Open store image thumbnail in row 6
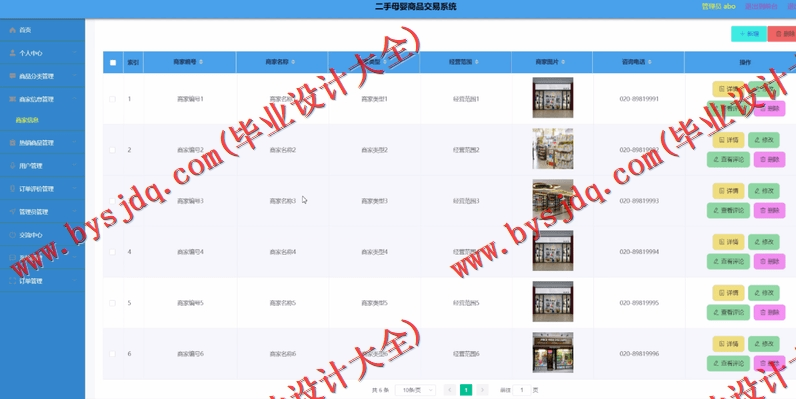The image size is (796, 399). pos(553,353)
